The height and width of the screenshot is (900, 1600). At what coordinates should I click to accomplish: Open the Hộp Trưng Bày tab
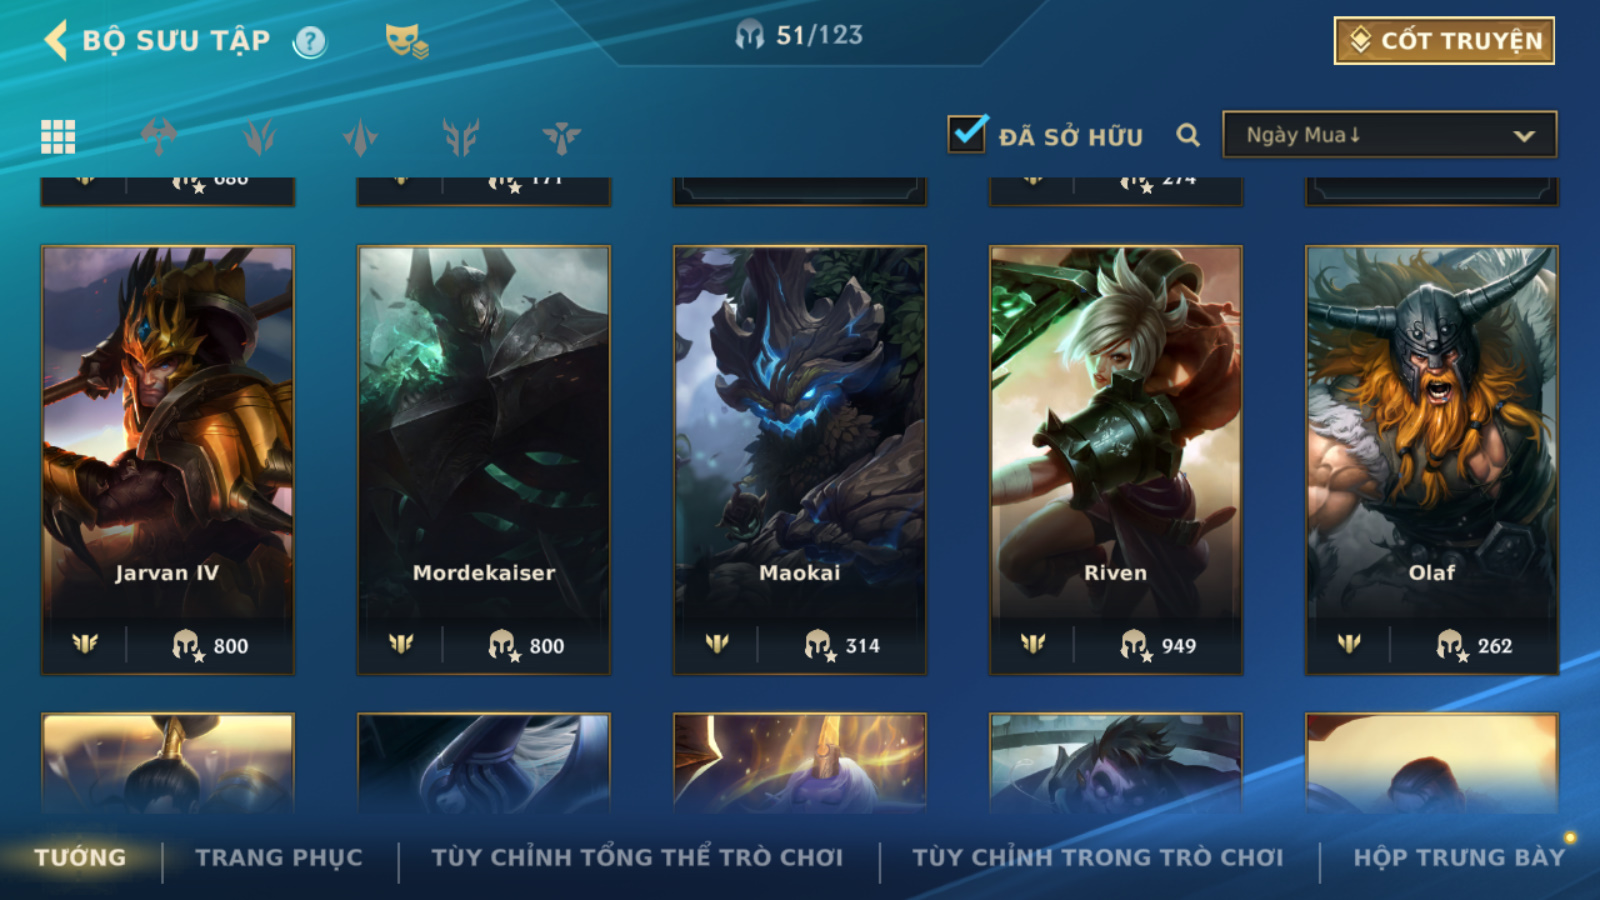[x=1459, y=858]
